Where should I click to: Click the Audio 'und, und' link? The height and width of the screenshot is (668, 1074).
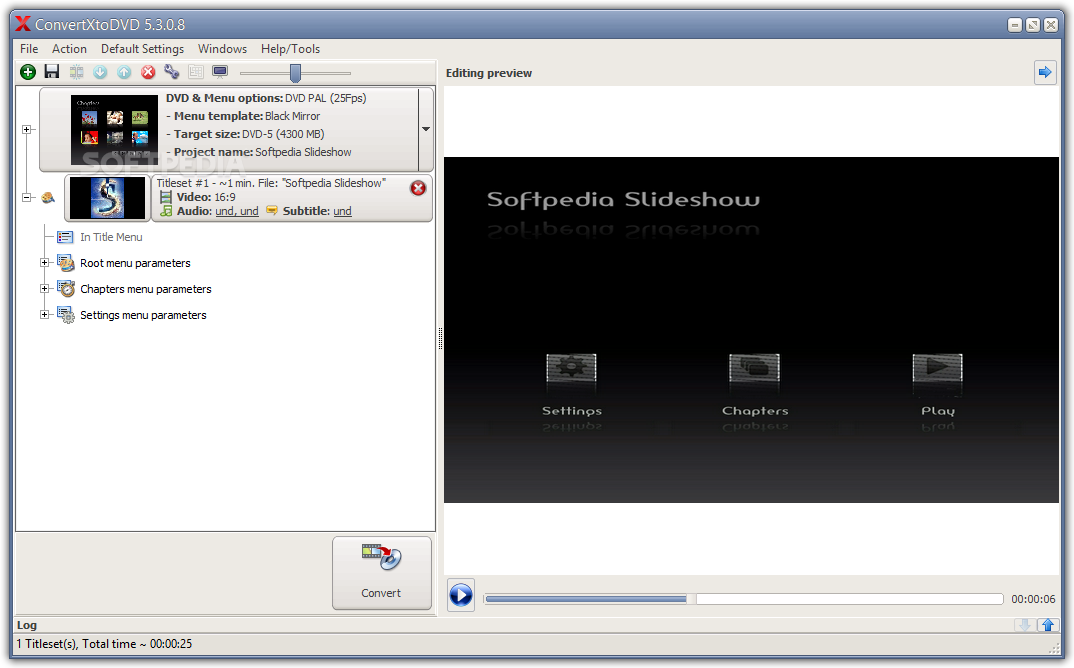237,211
